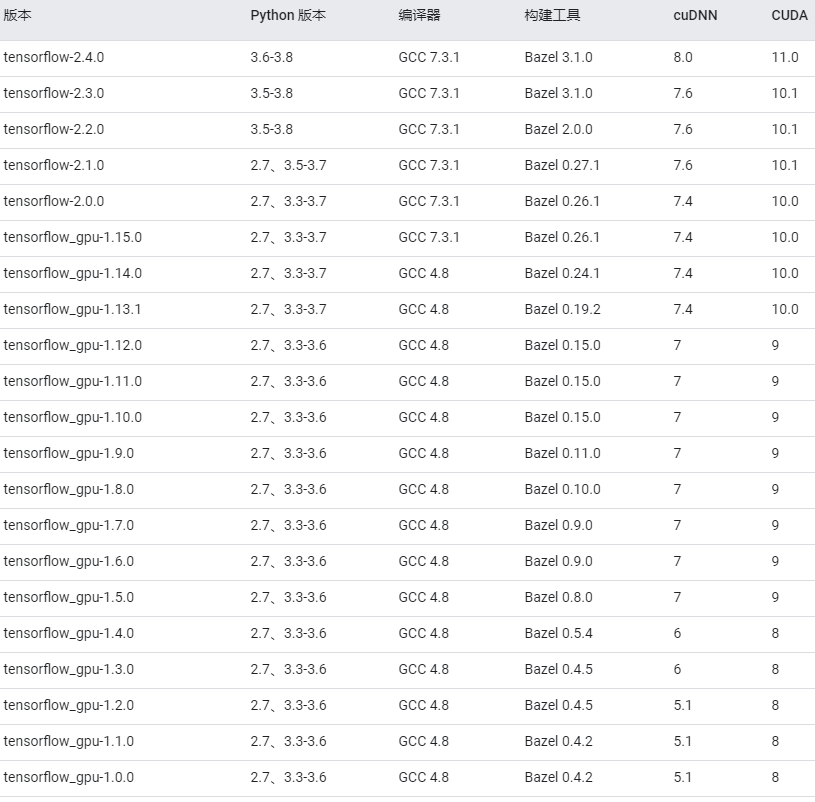Click Python 3.6-3.8 in tensorflow-2.4.0 row
815x802 pixels.
(272, 57)
